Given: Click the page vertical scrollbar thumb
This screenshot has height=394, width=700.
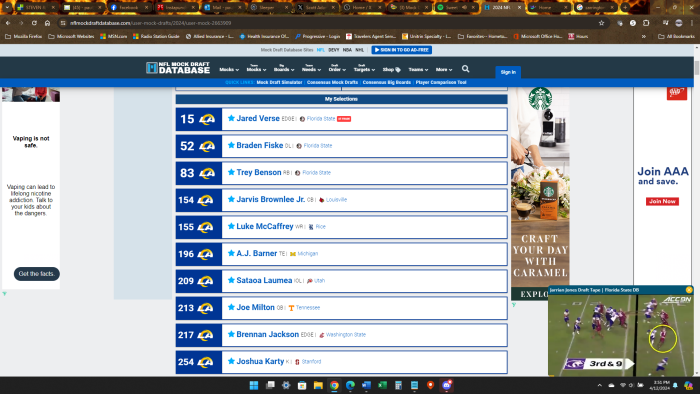Looking at the screenshot, I should (697, 68).
